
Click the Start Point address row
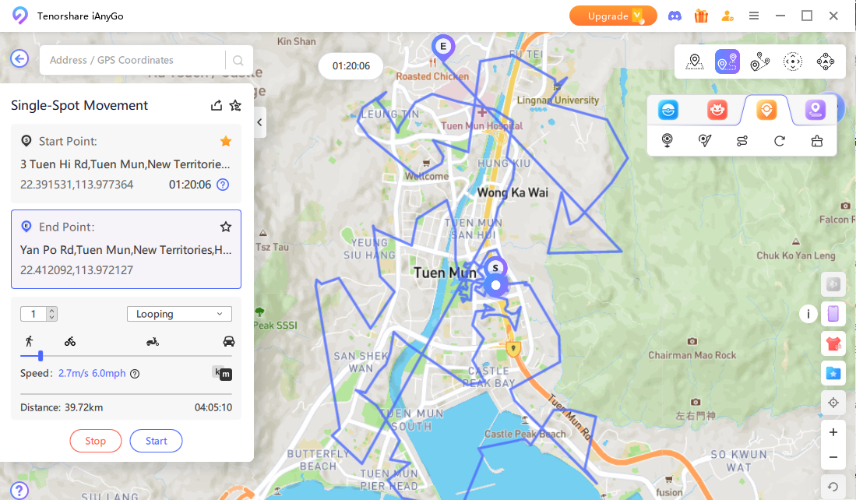(x=125, y=164)
